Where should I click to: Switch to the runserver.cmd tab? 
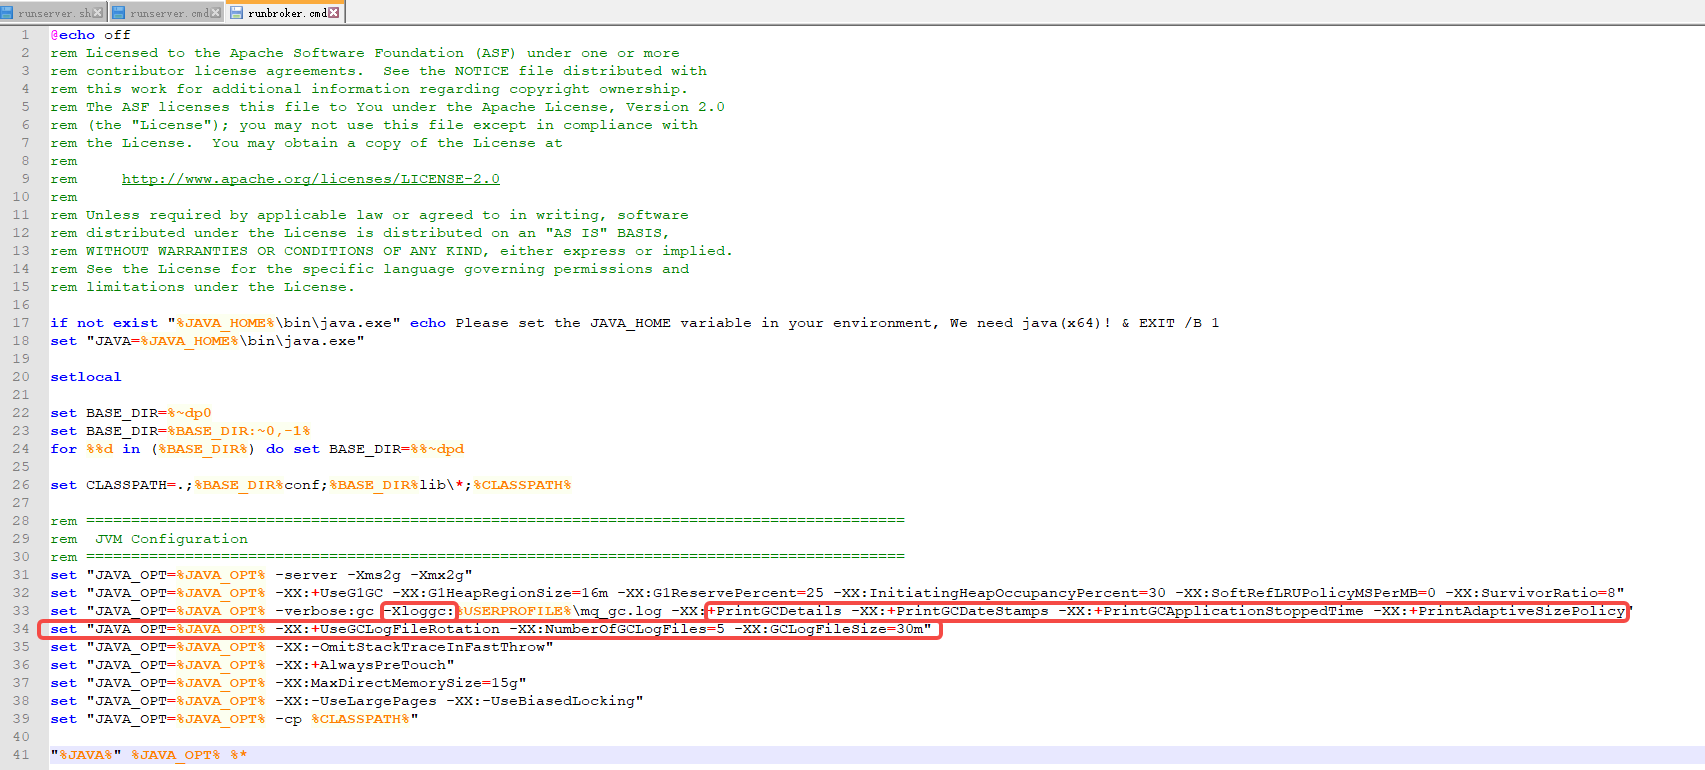pos(165,13)
